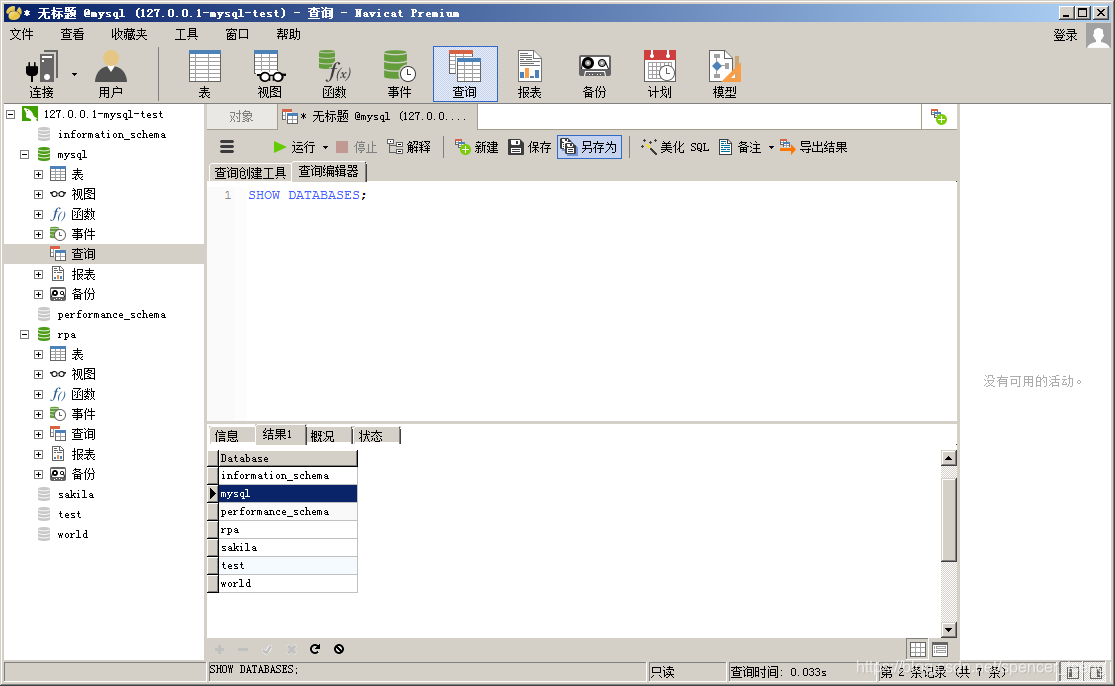The image size is (1115, 686).
Task: Switch to grid view icon at bottom right
Action: [x=918, y=649]
